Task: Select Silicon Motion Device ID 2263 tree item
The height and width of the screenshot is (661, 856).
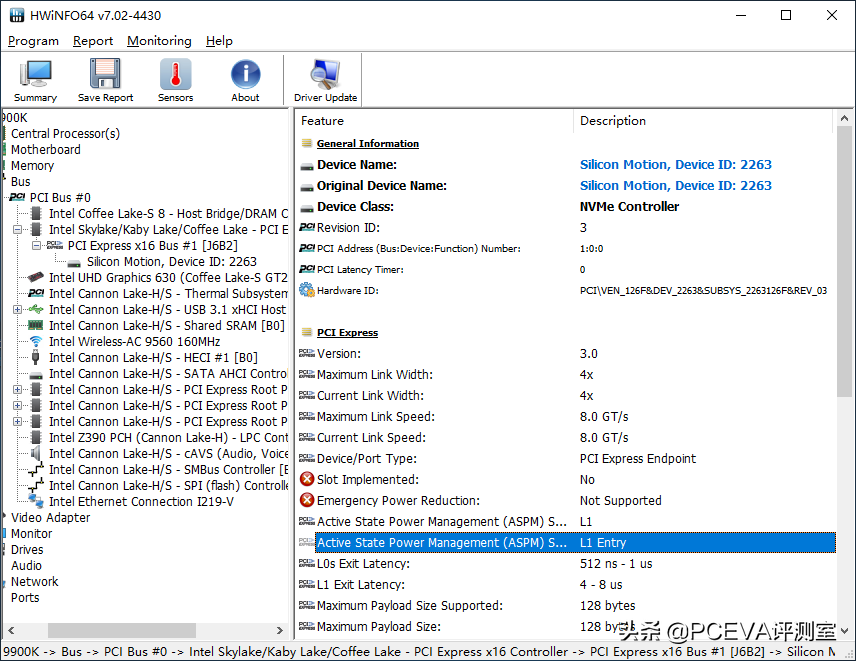Action: [171, 262]
